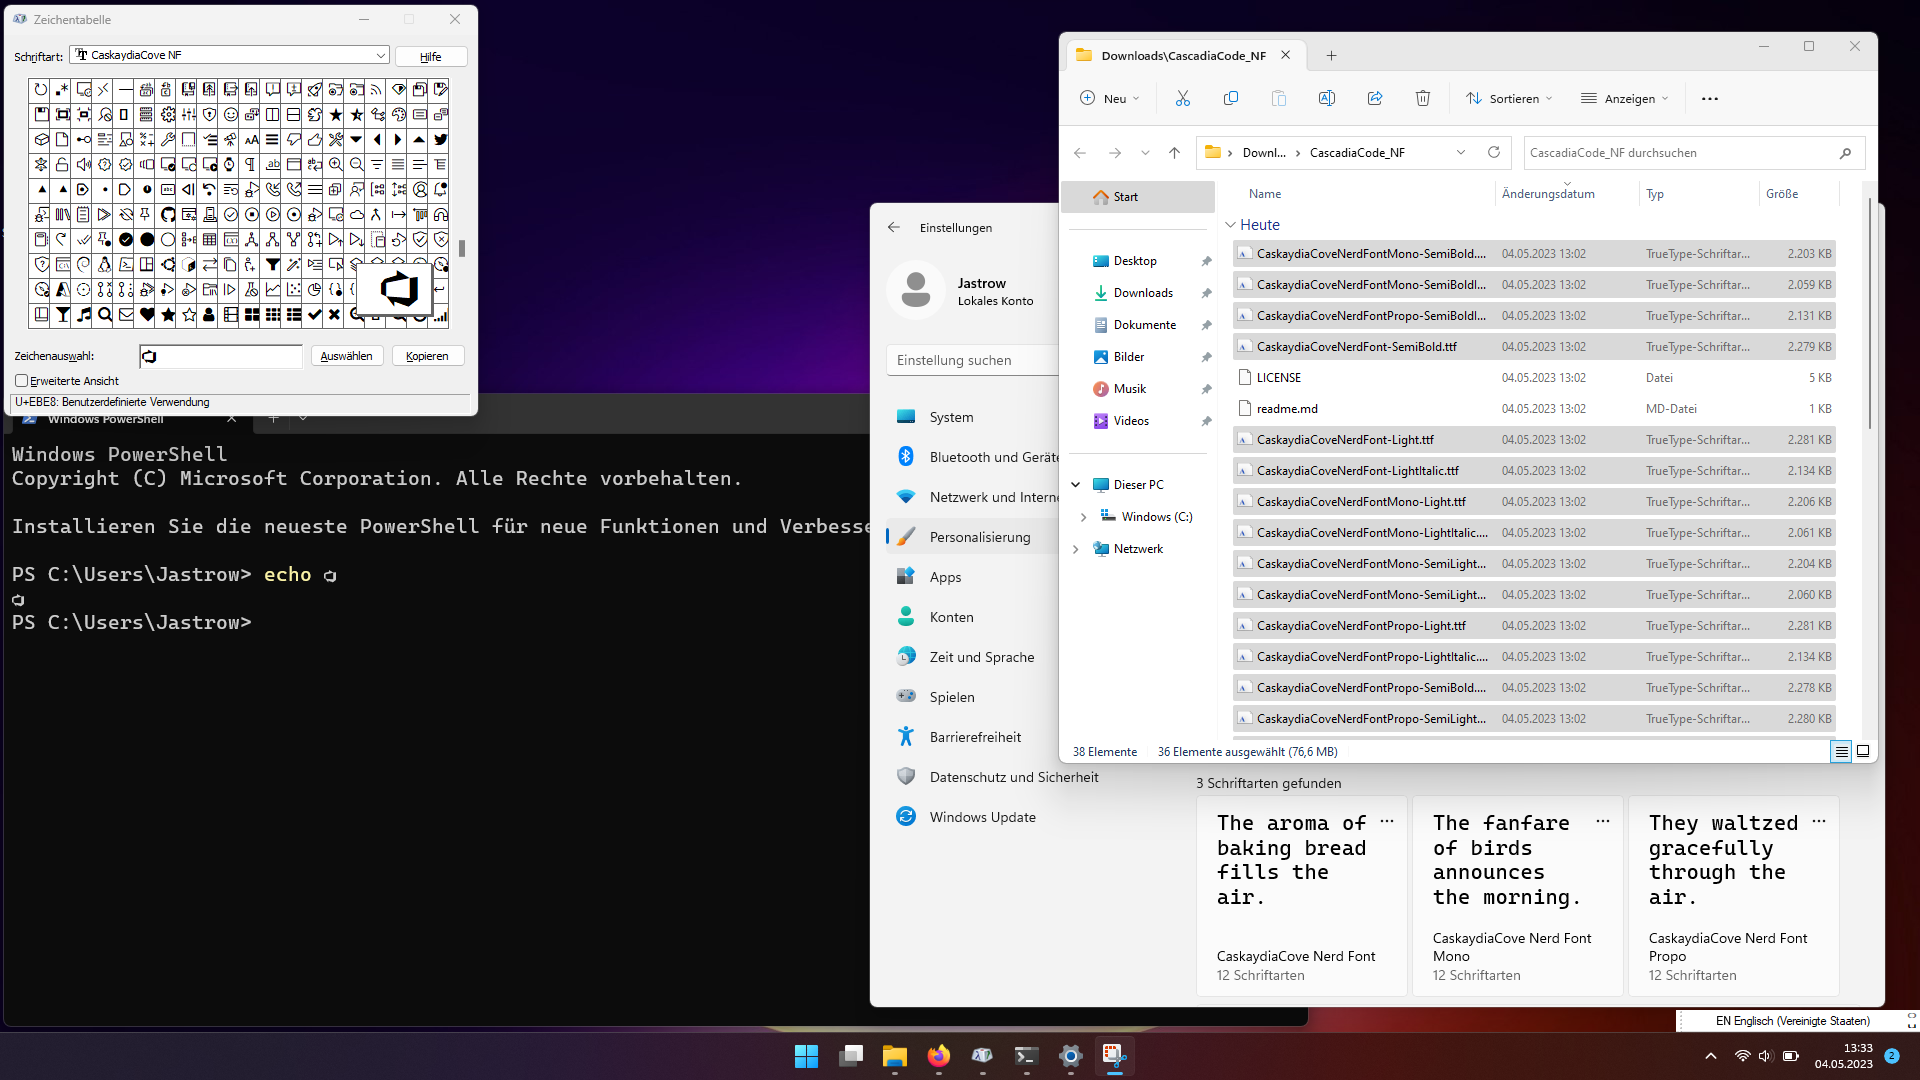The height and width of the screenshot is (1080, 1920).
Task: Click the Copy icon in Explorer toolbar
Action: pos(1231,98)
